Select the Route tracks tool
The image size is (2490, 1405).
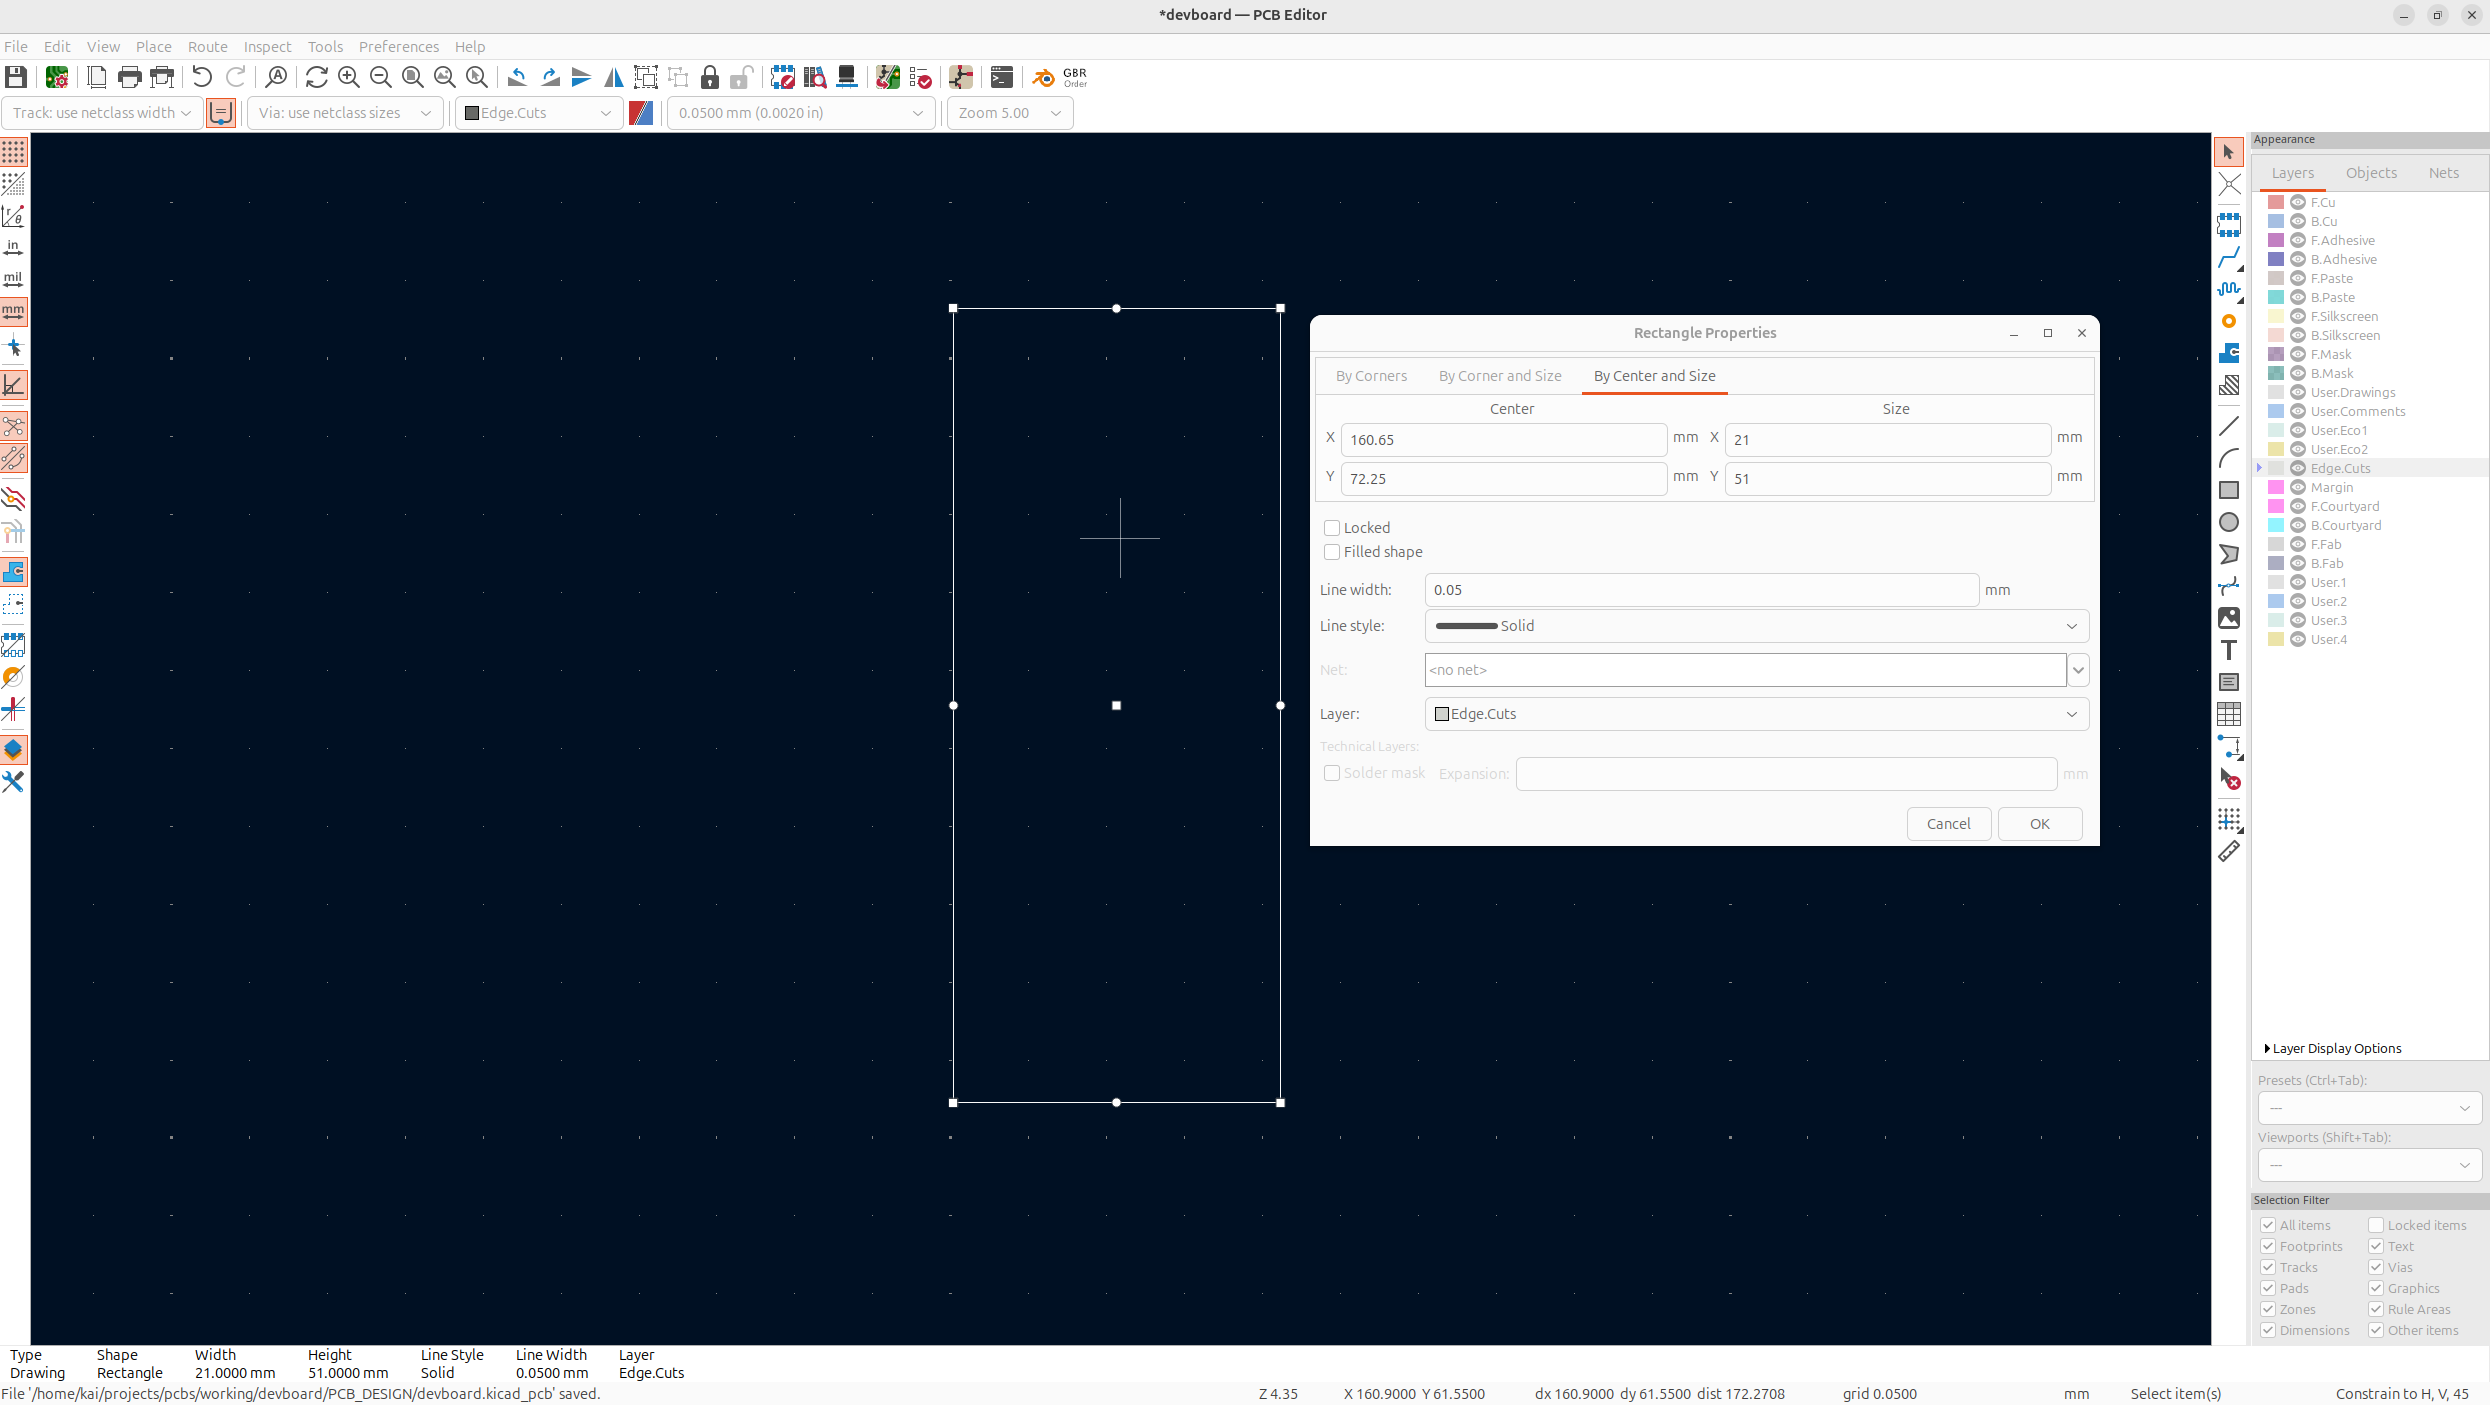tap(2229, 258)
